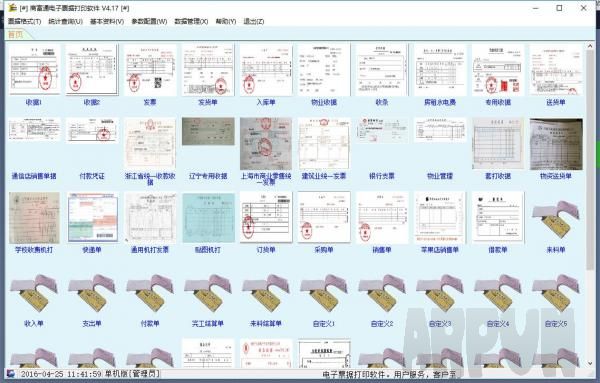Open the 收据1 receipt template icon
The height and width of the screenshot is (383, 600).
(x=34, y=69)
